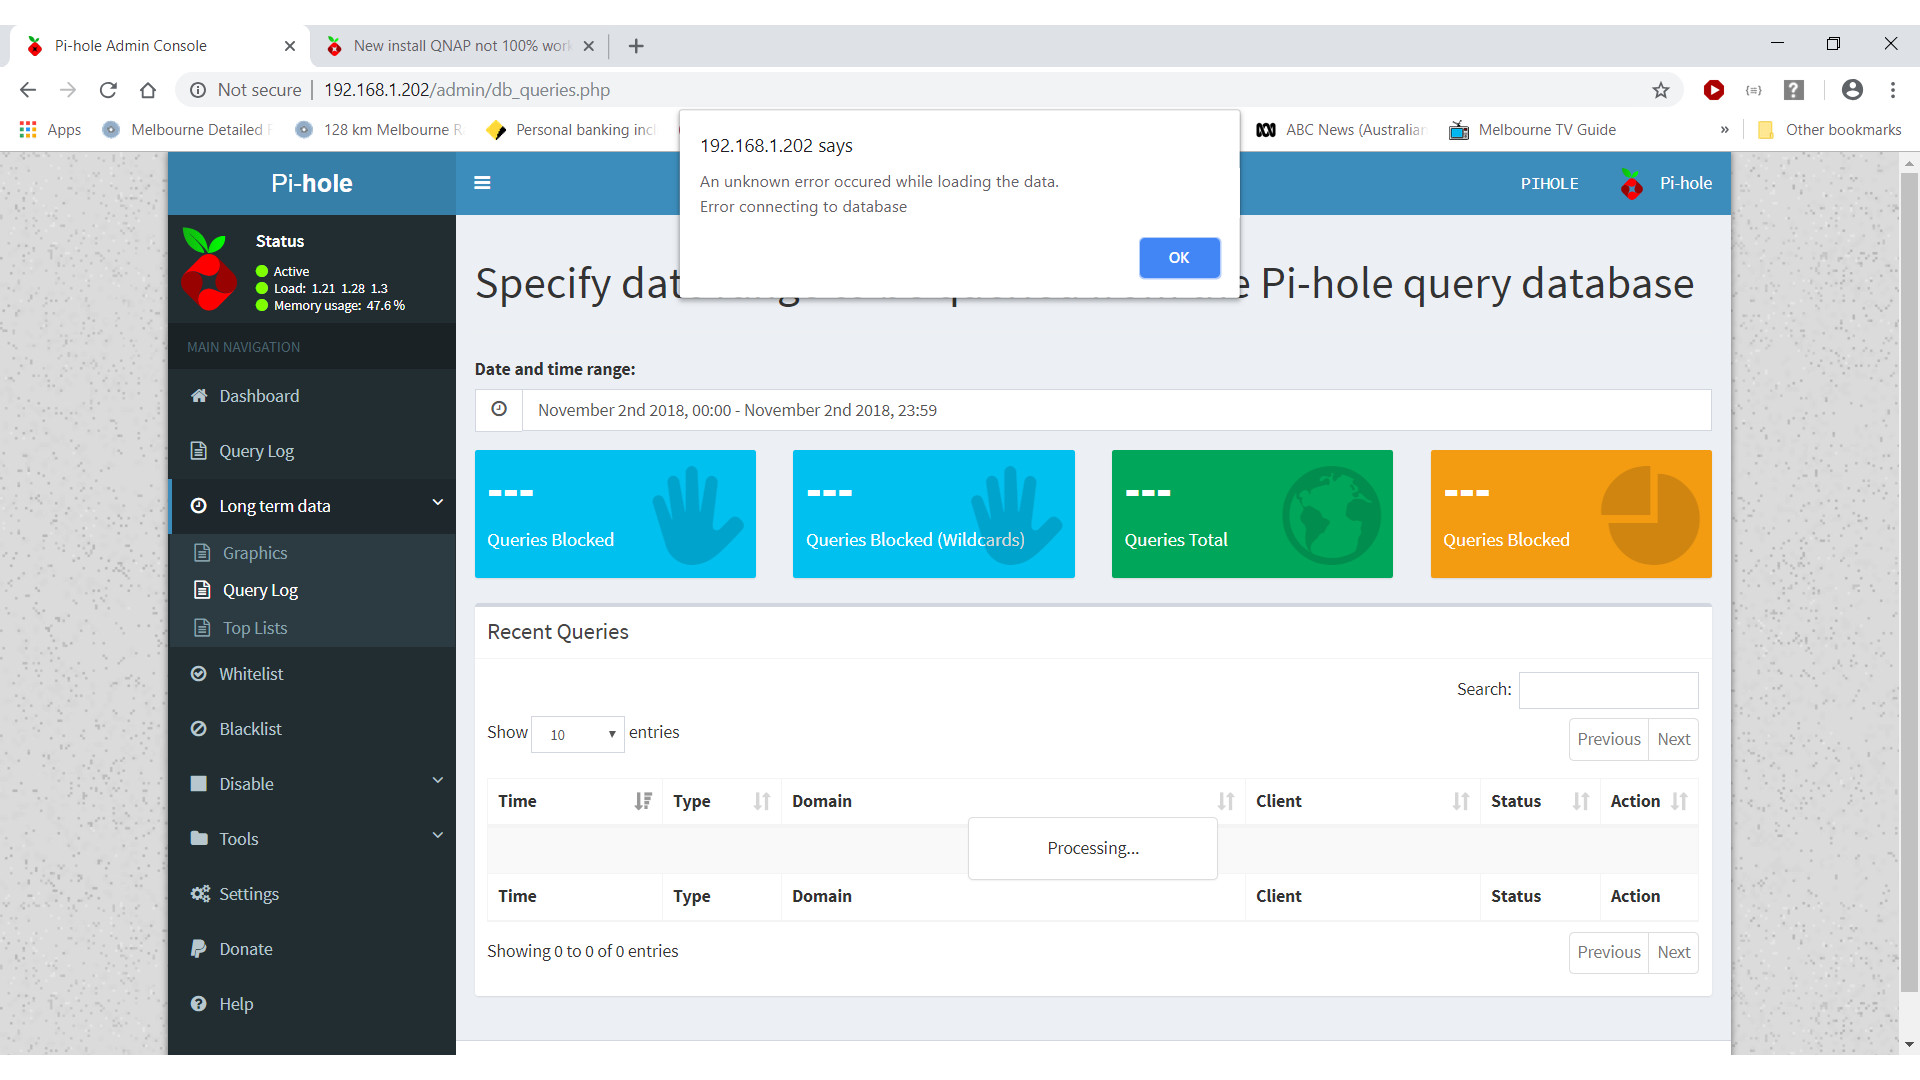Click the Help question mark icon

point(199,1004)
